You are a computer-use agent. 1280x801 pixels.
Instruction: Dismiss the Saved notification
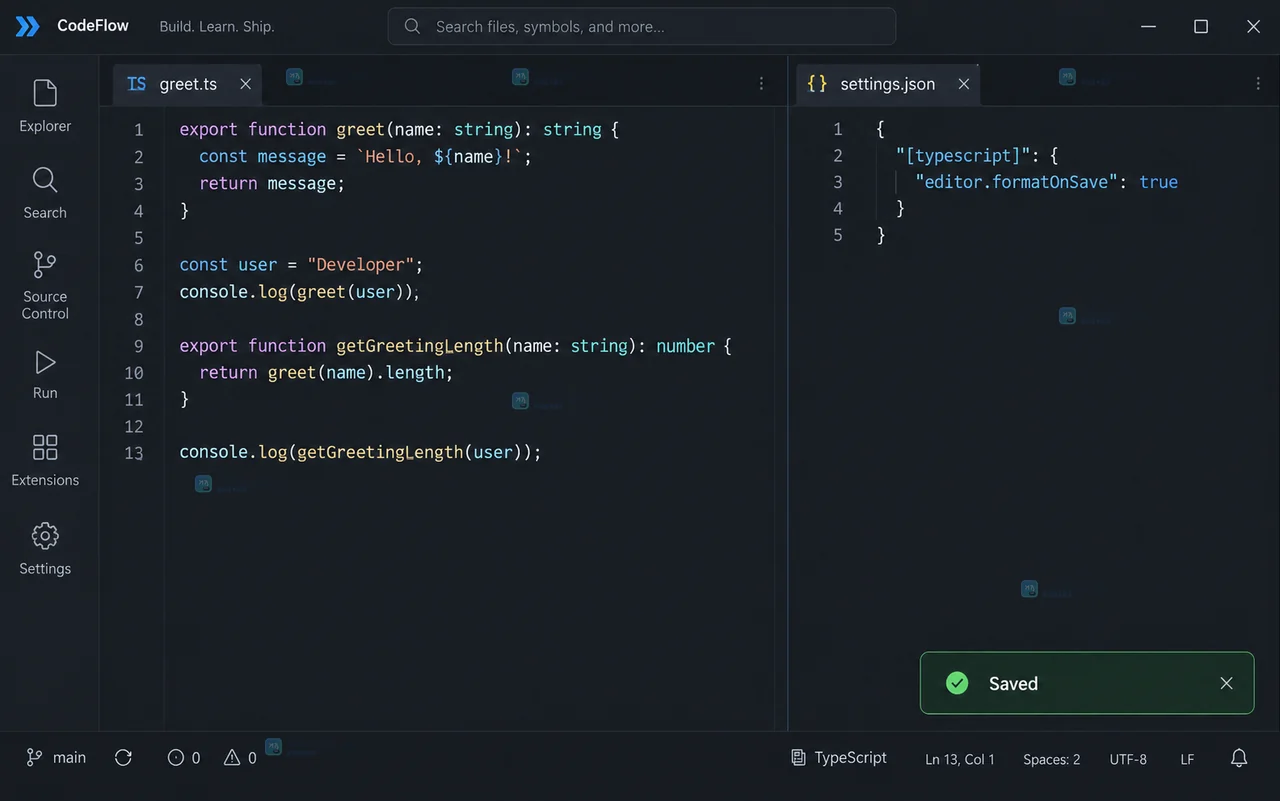pyautogui.click(x=1227, y=683)
